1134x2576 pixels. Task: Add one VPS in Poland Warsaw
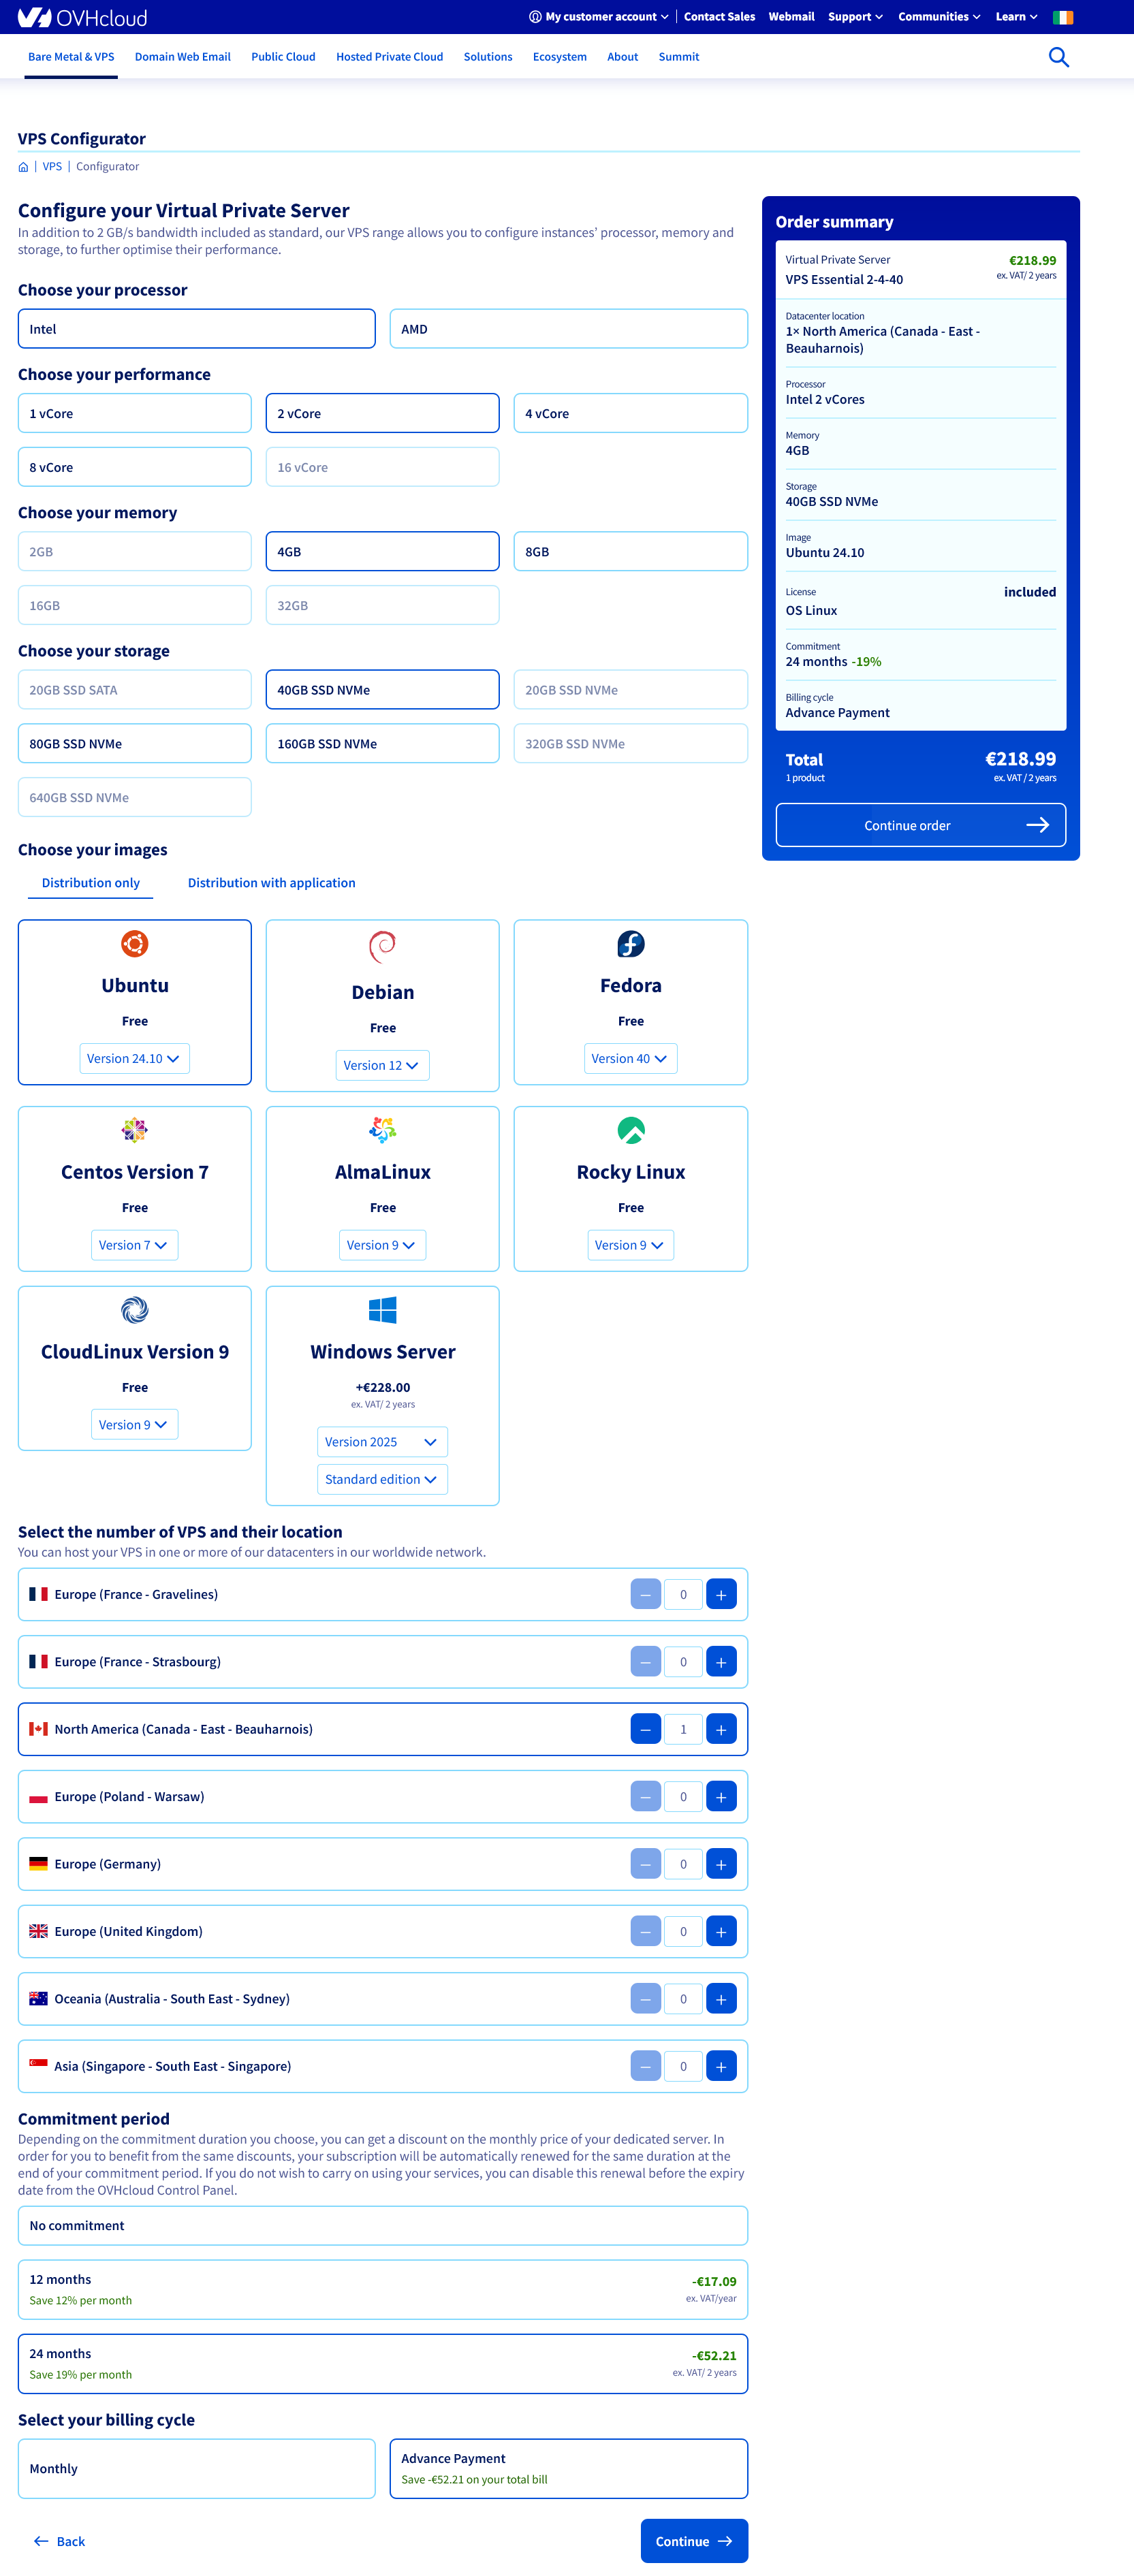(721, 1797)
